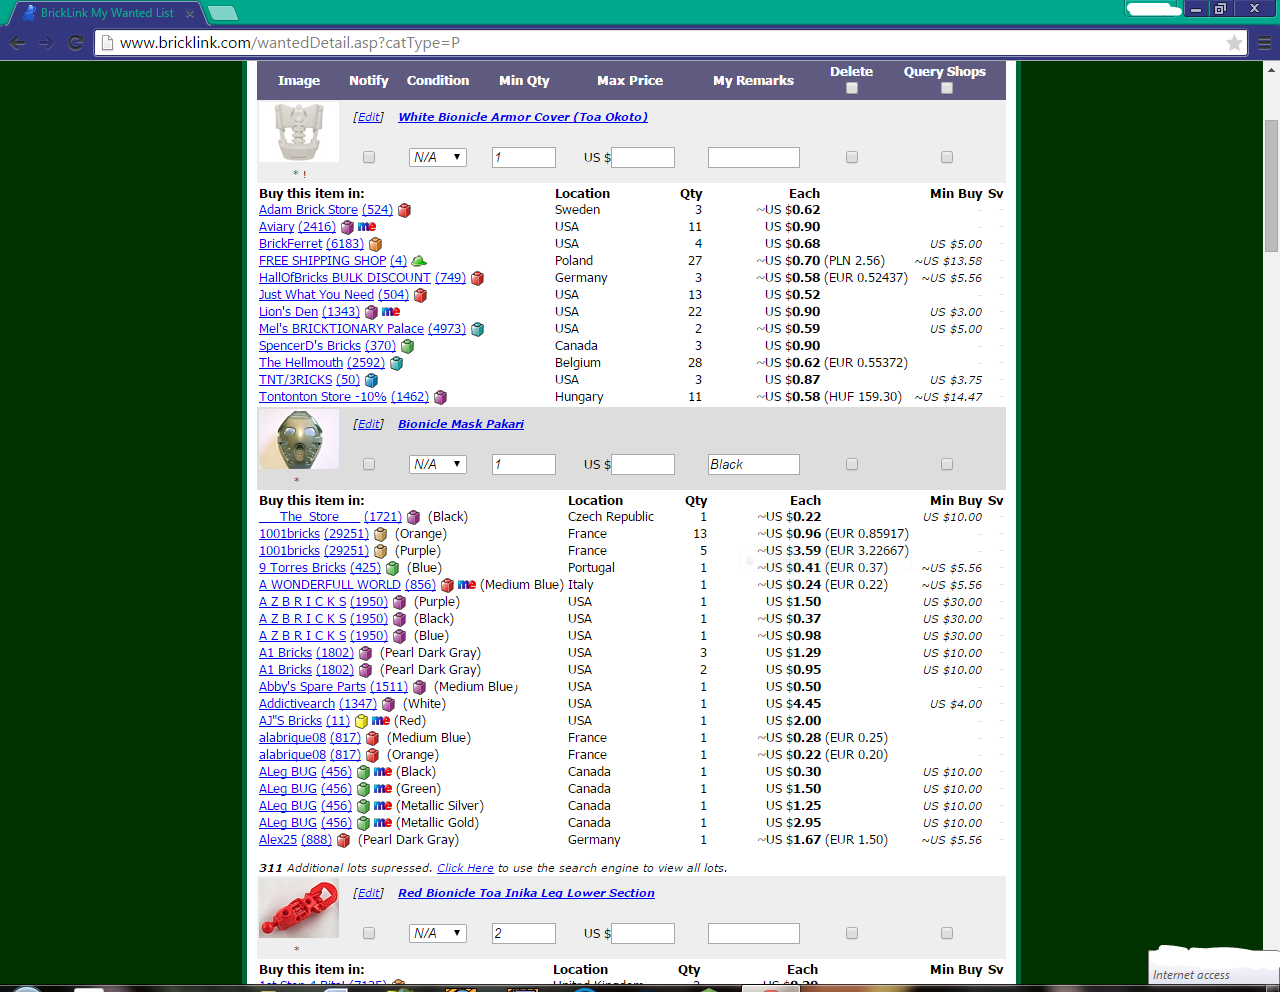Click the 'me' icon in ALeg BUG Metallic Gold row
The height and width of the screenshot is (992, 1284).
(383, 823)
